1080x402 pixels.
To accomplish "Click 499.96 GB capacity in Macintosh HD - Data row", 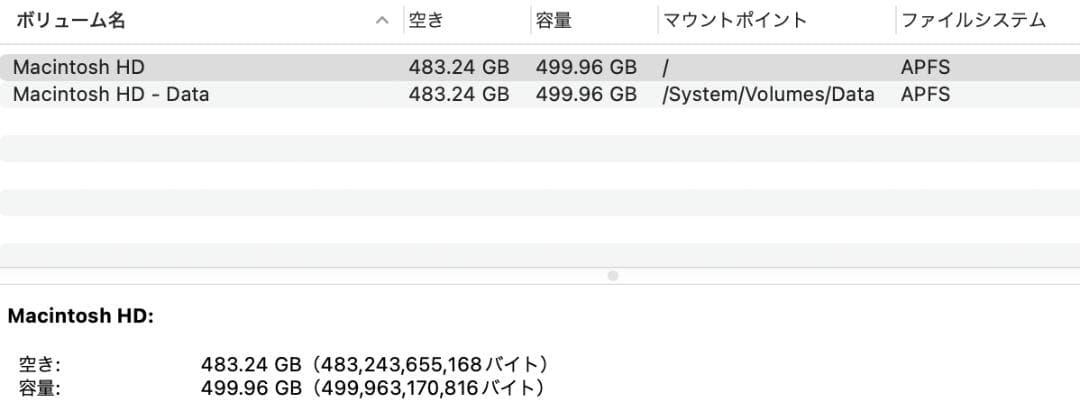I will coord(586,94).
